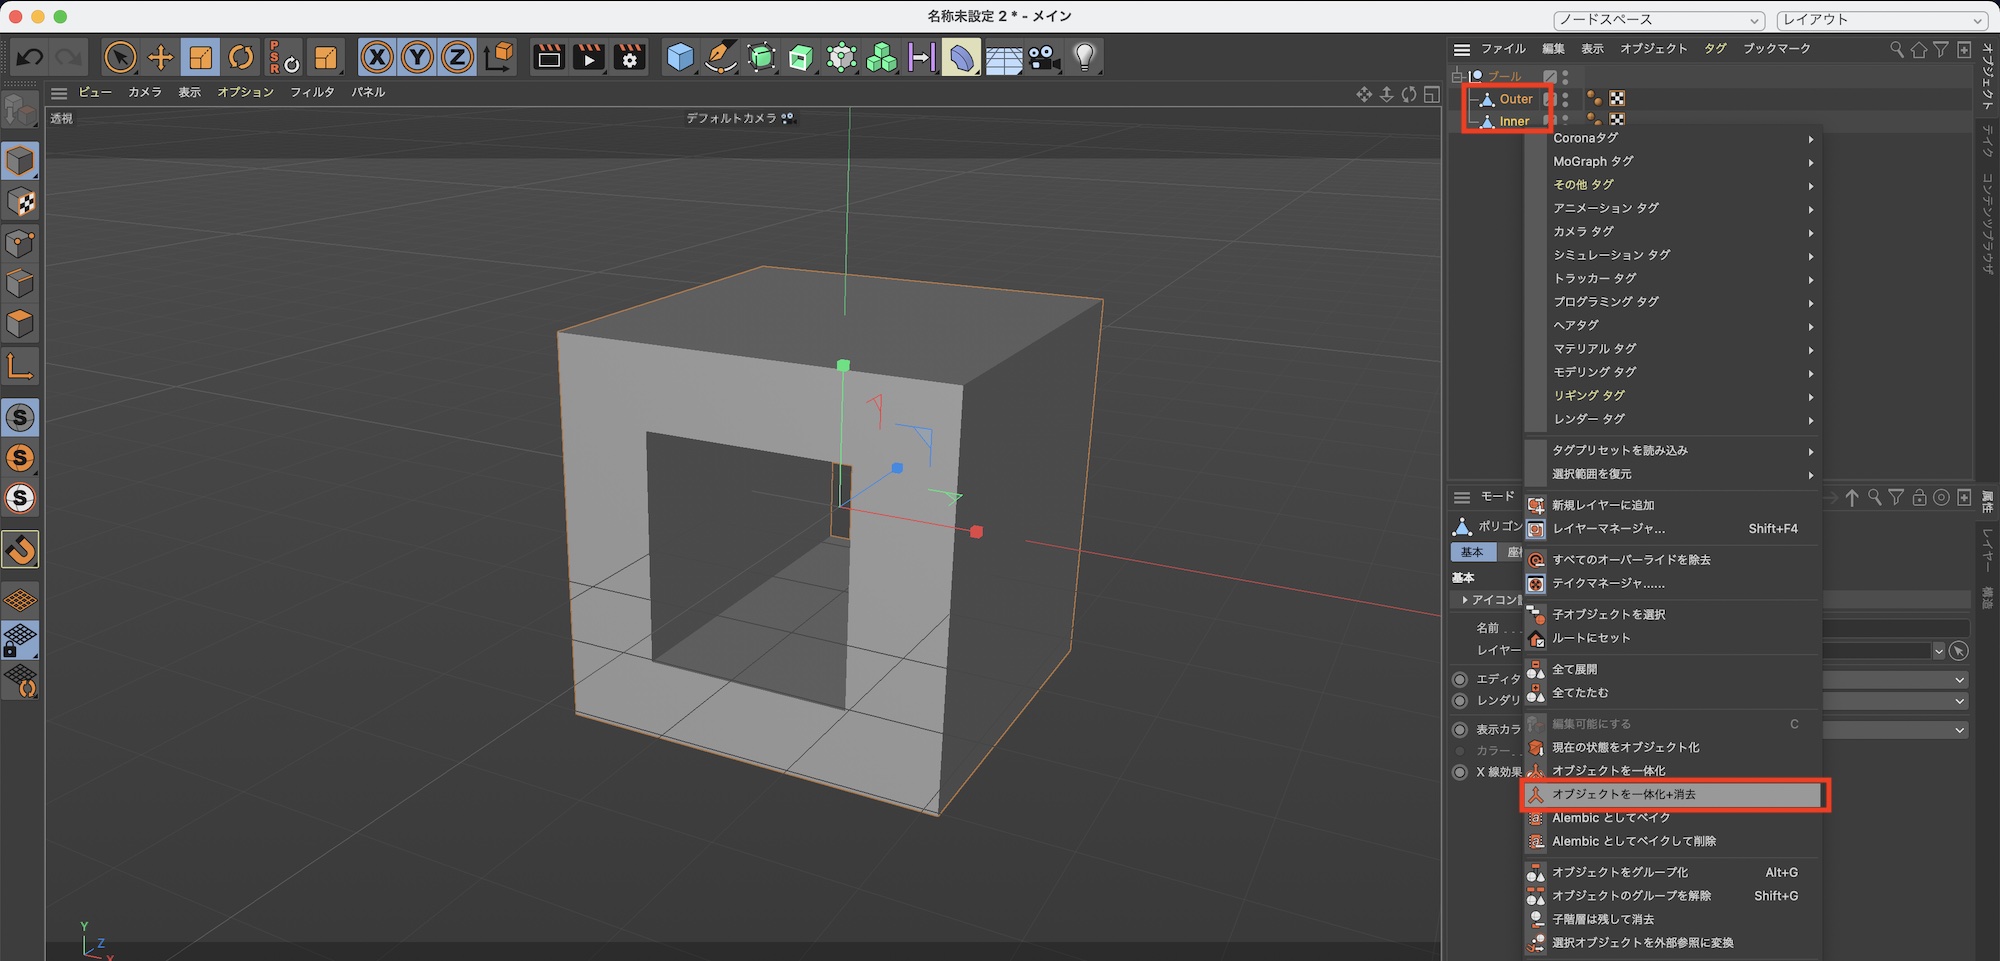The image size is (2000, 961).
Task: Click the checkerboard texture tag on Outer
Action: pyautogui.click(x=1617, y=98)
